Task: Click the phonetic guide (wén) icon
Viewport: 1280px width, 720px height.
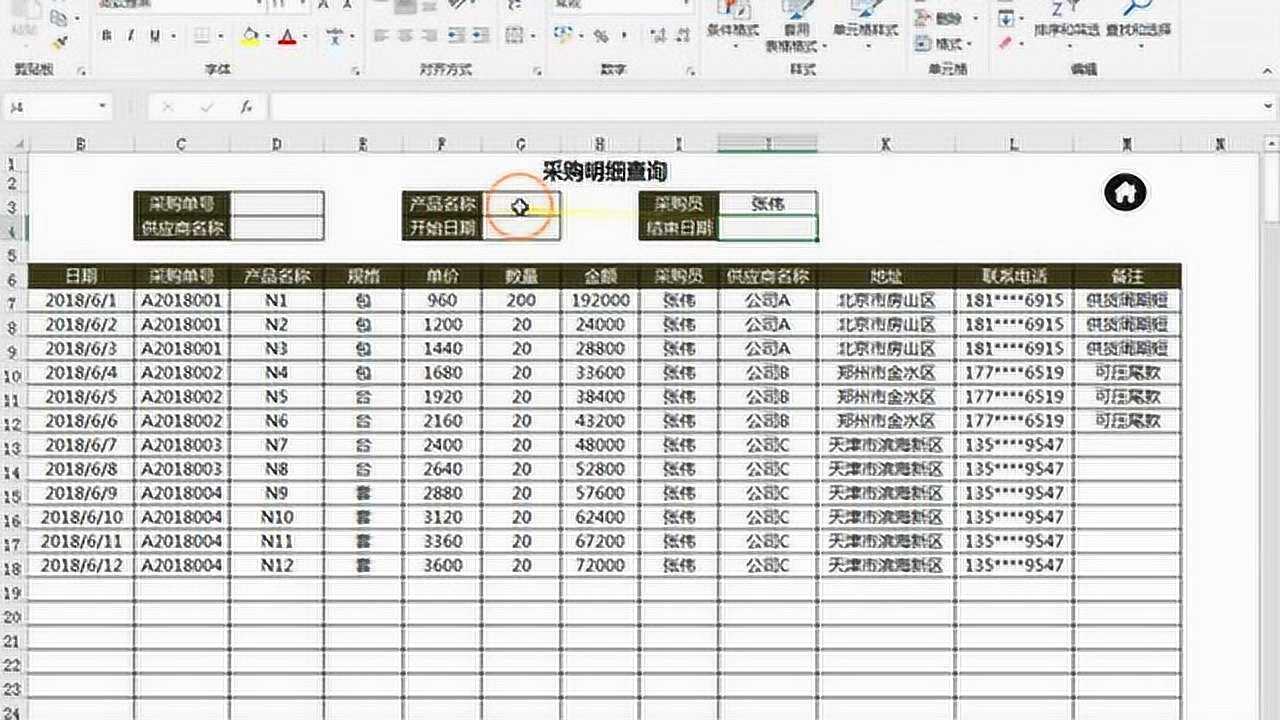Action: click(x=333, y=36)
